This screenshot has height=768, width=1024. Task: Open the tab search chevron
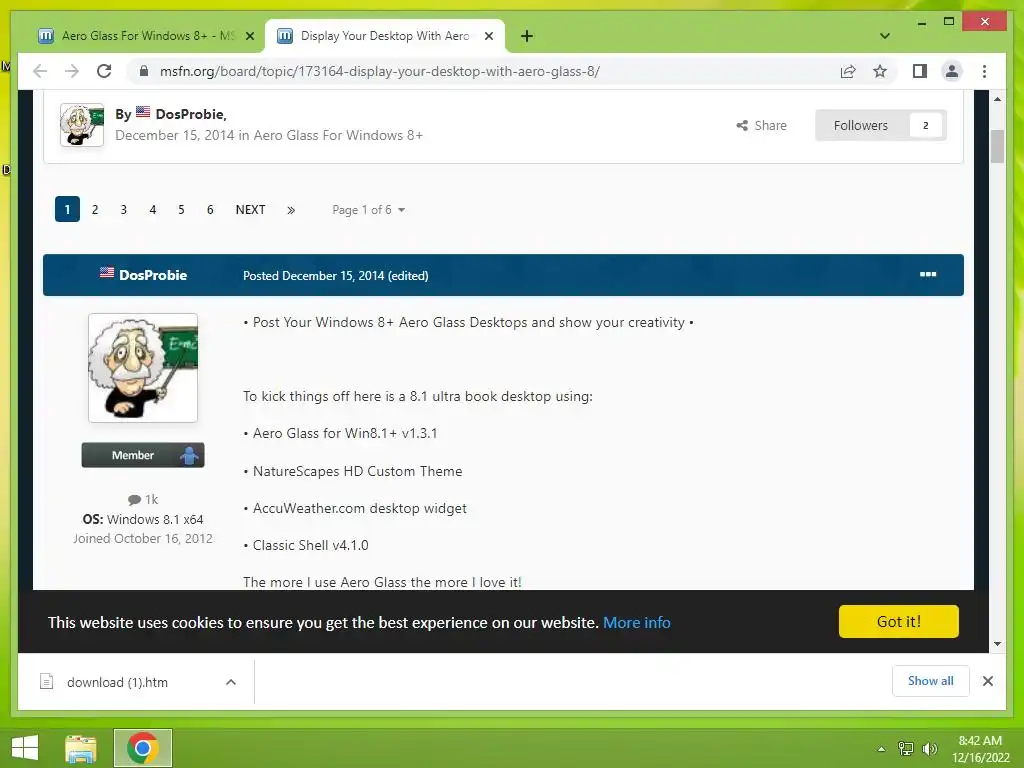(x=884, y=36)
